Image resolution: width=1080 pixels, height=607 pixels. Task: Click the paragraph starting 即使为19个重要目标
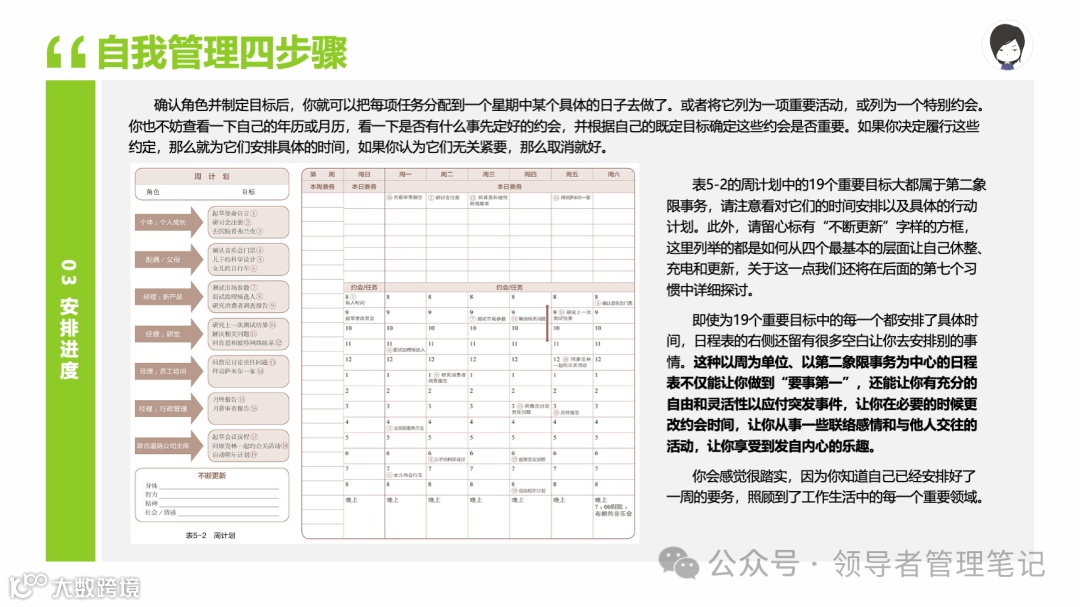[x=822, y=383]
